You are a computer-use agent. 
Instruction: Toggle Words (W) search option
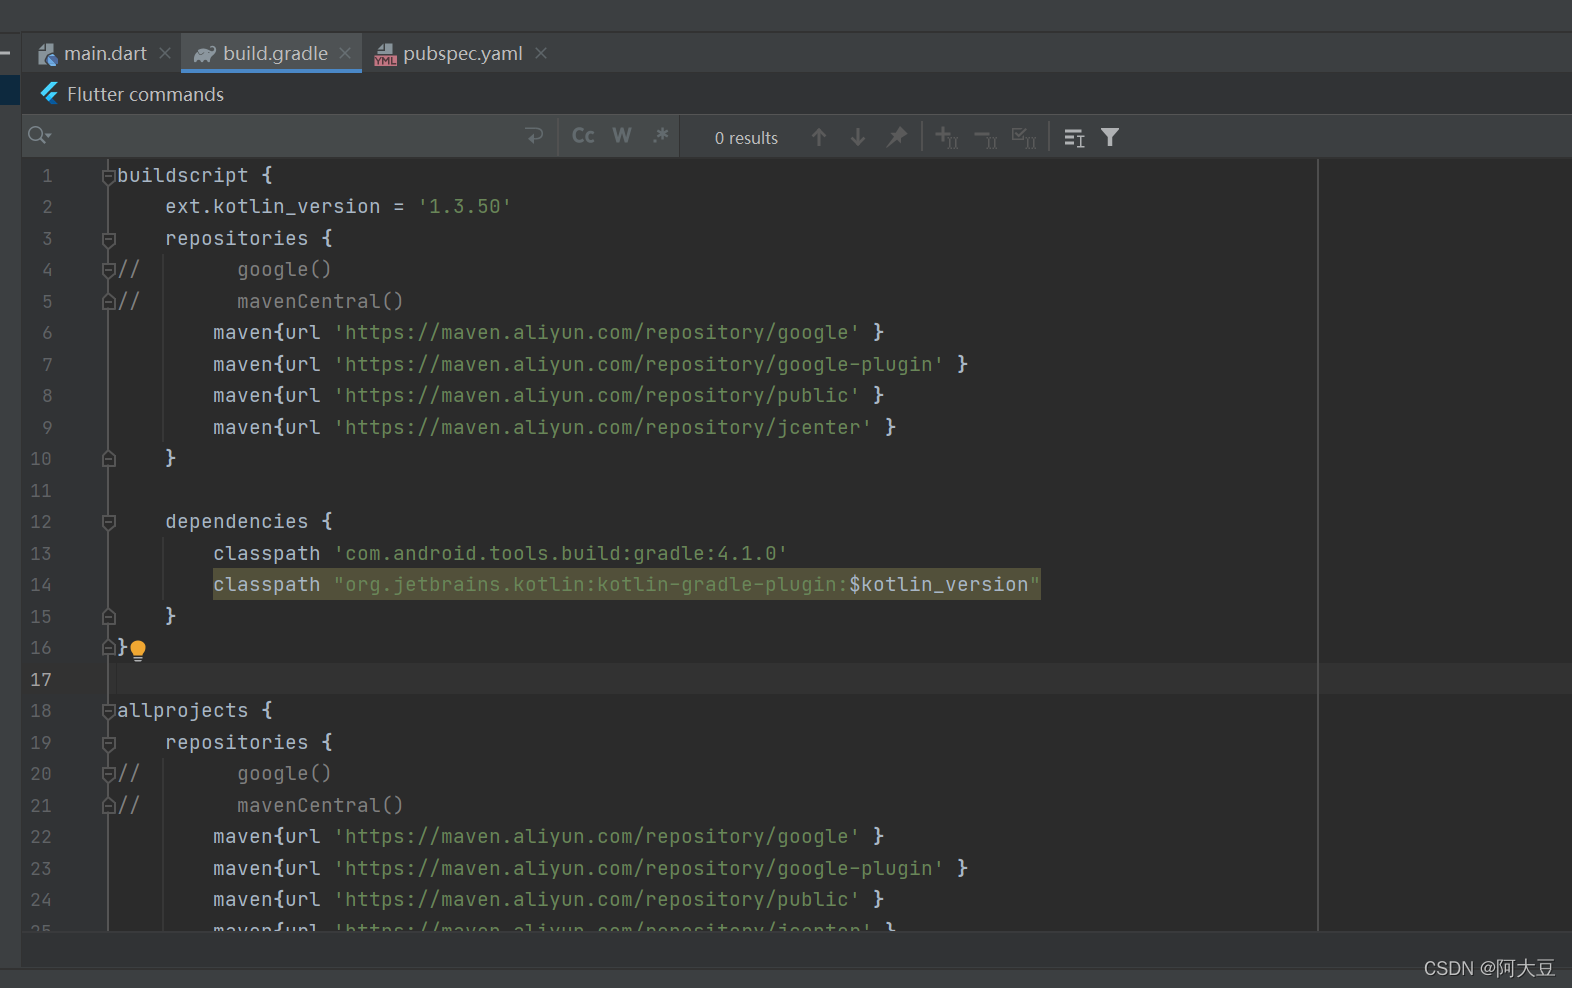[x=622, y=136]
